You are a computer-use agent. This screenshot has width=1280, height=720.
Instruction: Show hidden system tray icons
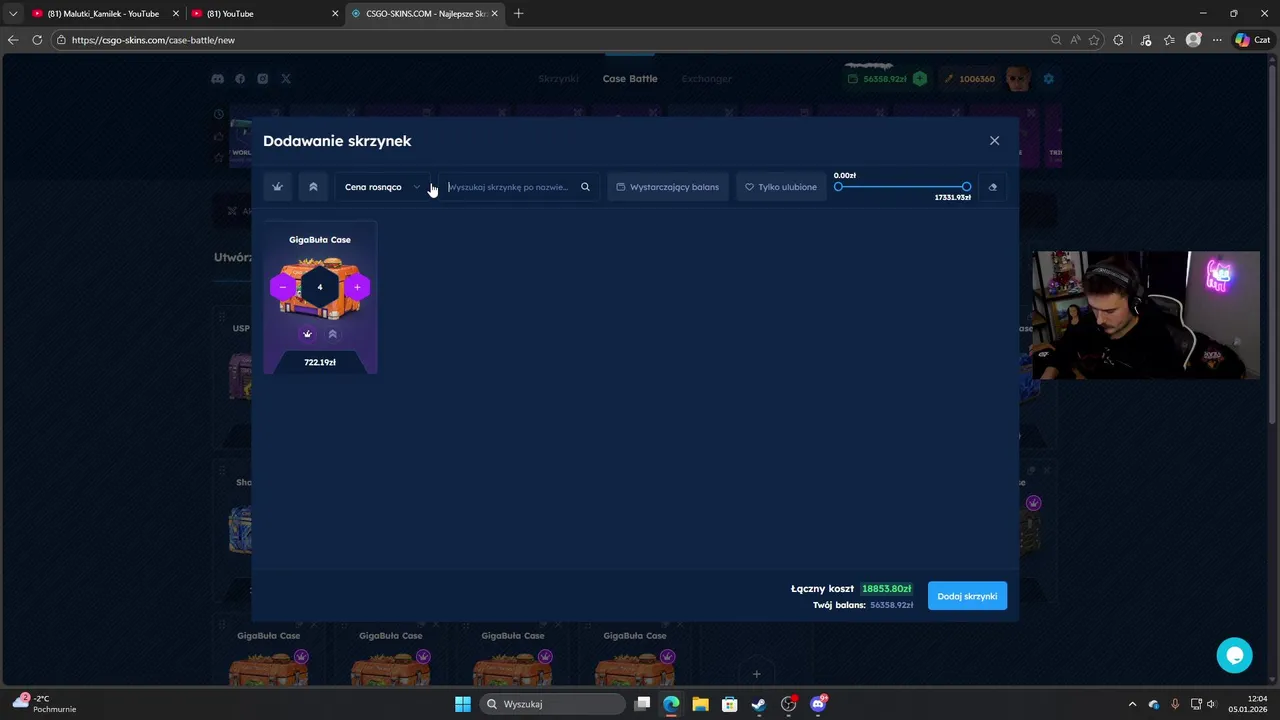tap(1132, 704)
